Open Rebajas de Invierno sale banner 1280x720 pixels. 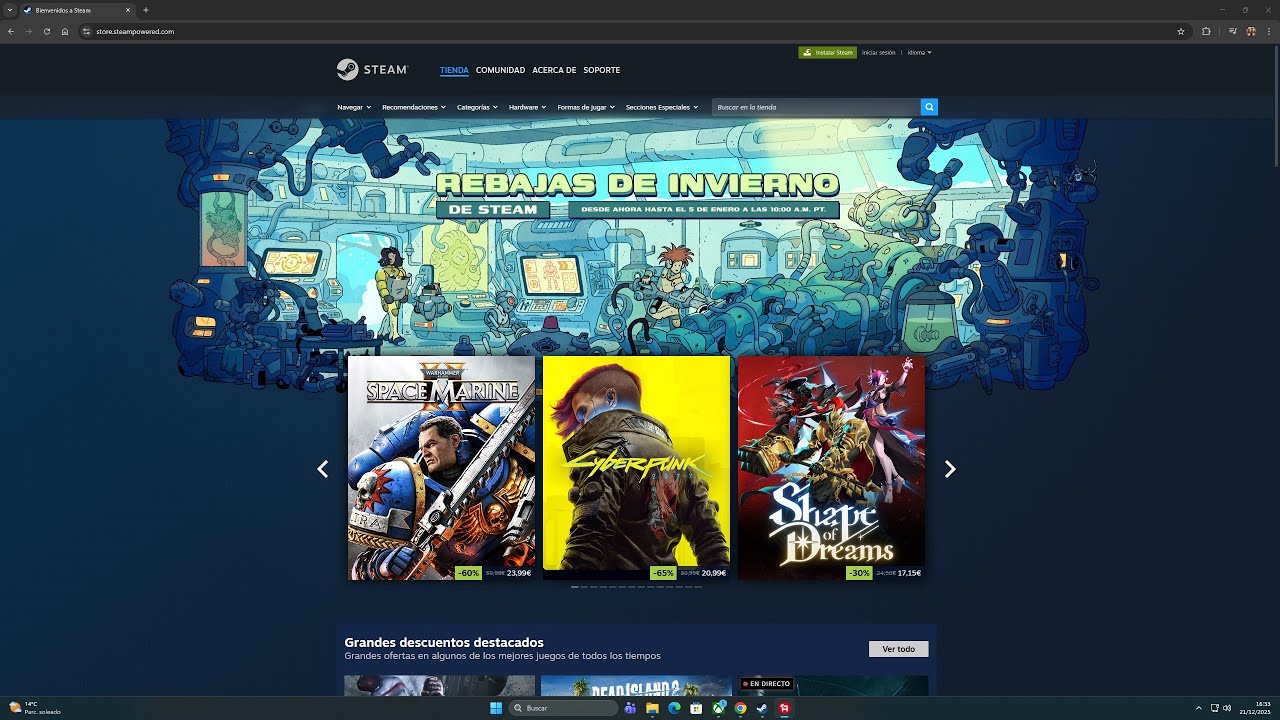(637, 195)
